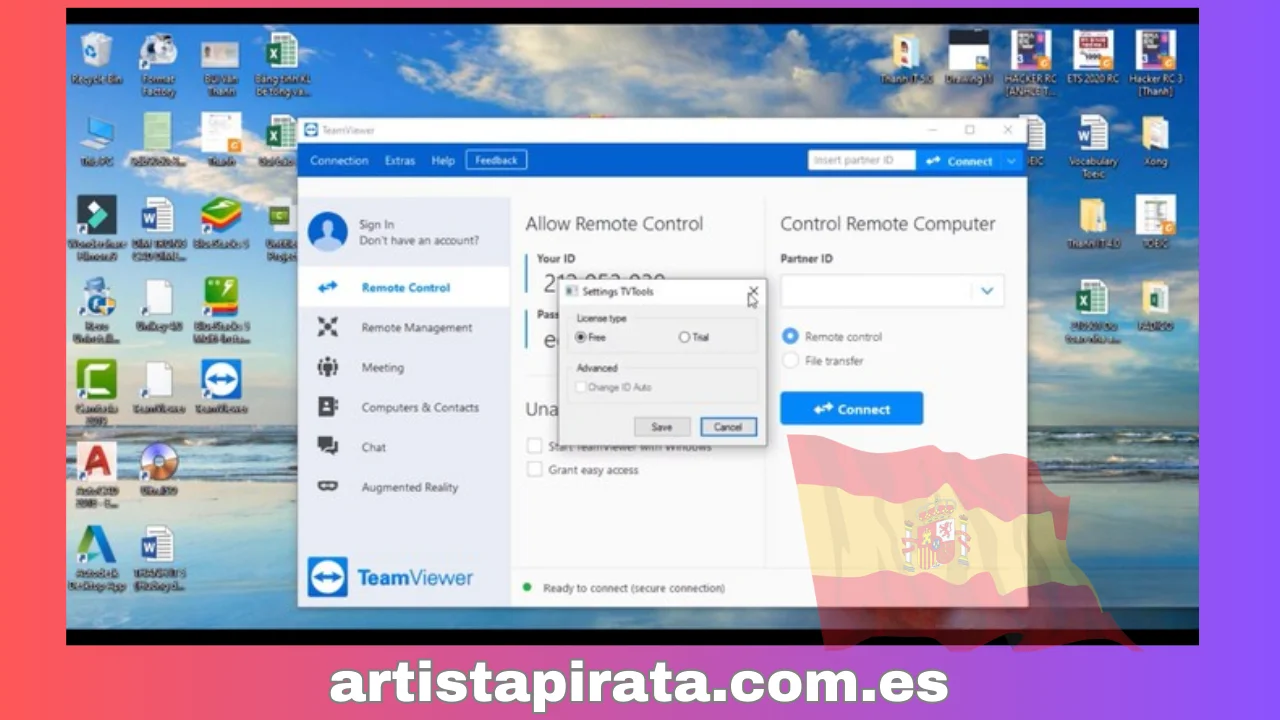Screen dimensions: 1280x720
Task: Select the Unikey 4.3 desktop shortcut
Action: pyautogui.click(x=158, y=305)
